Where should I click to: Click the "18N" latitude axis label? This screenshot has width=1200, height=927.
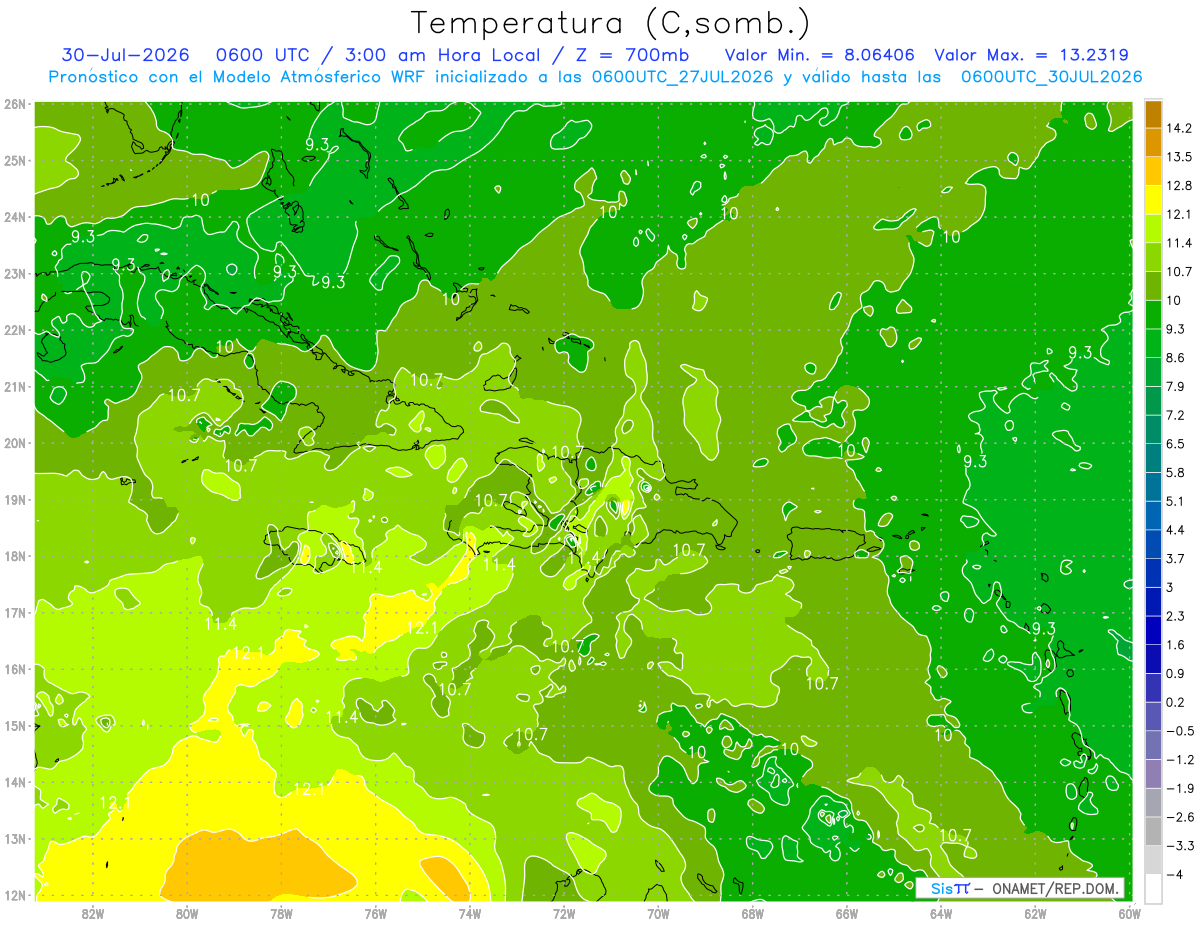[15, 556]
